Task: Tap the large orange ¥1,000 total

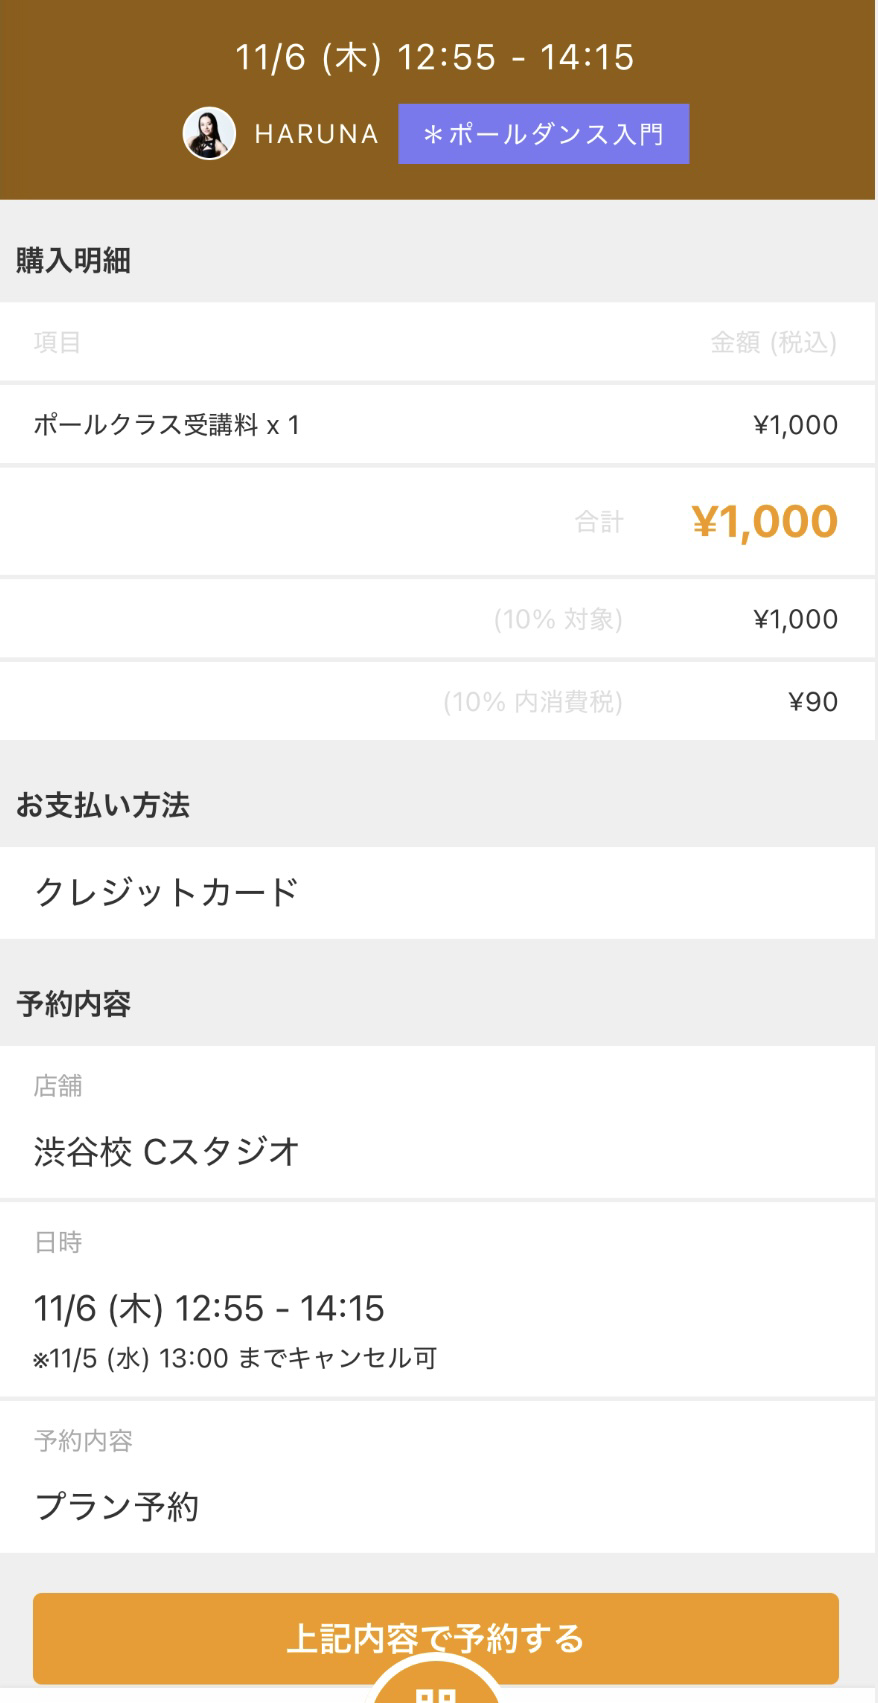Action: point(764,521)
